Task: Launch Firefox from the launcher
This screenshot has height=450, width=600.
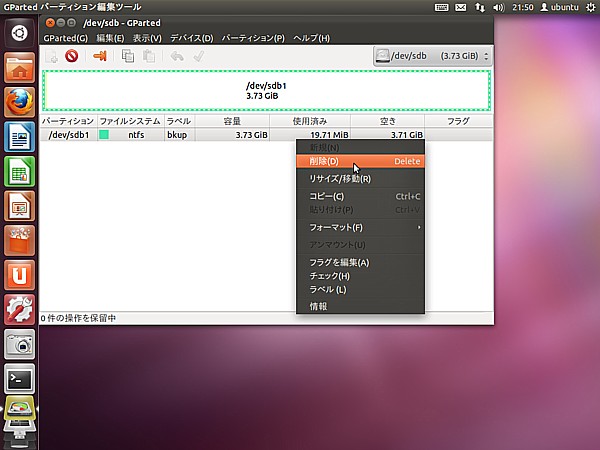Action: click(19, 102)
